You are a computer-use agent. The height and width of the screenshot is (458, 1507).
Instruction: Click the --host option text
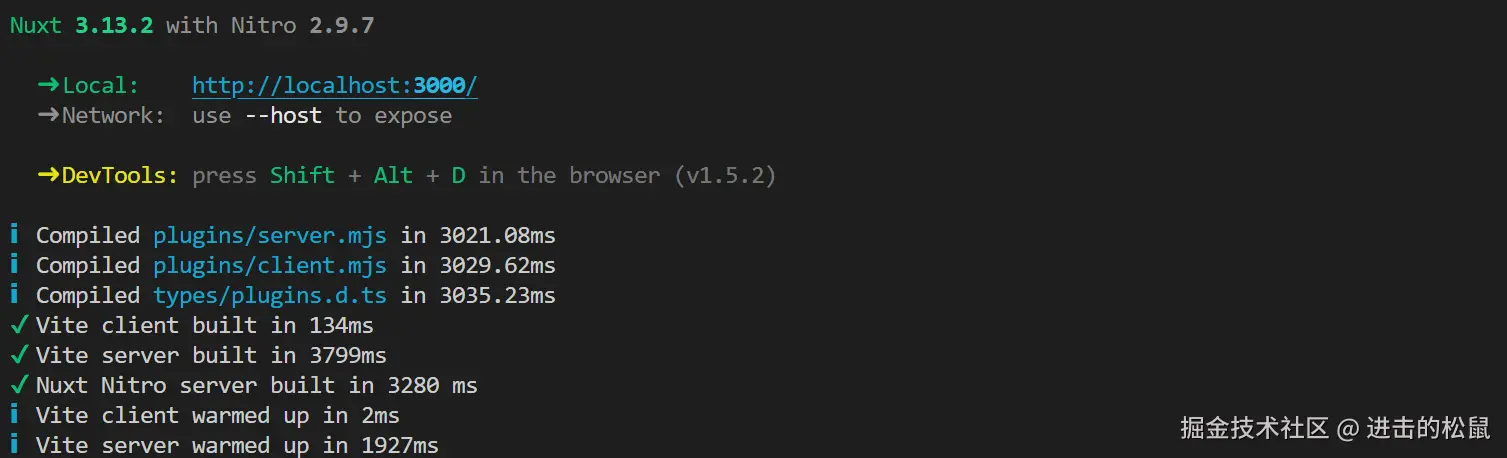(x=283, y=116)
